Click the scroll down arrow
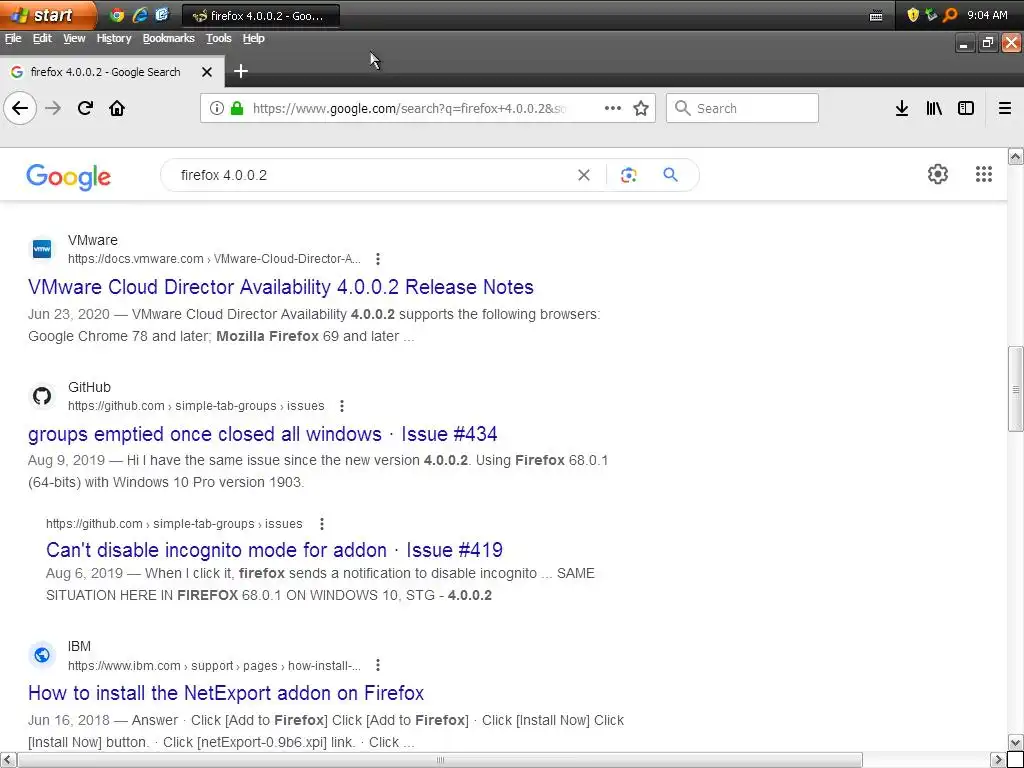Viewport: 1024px width, 768px height. [x=1015, y=743]
